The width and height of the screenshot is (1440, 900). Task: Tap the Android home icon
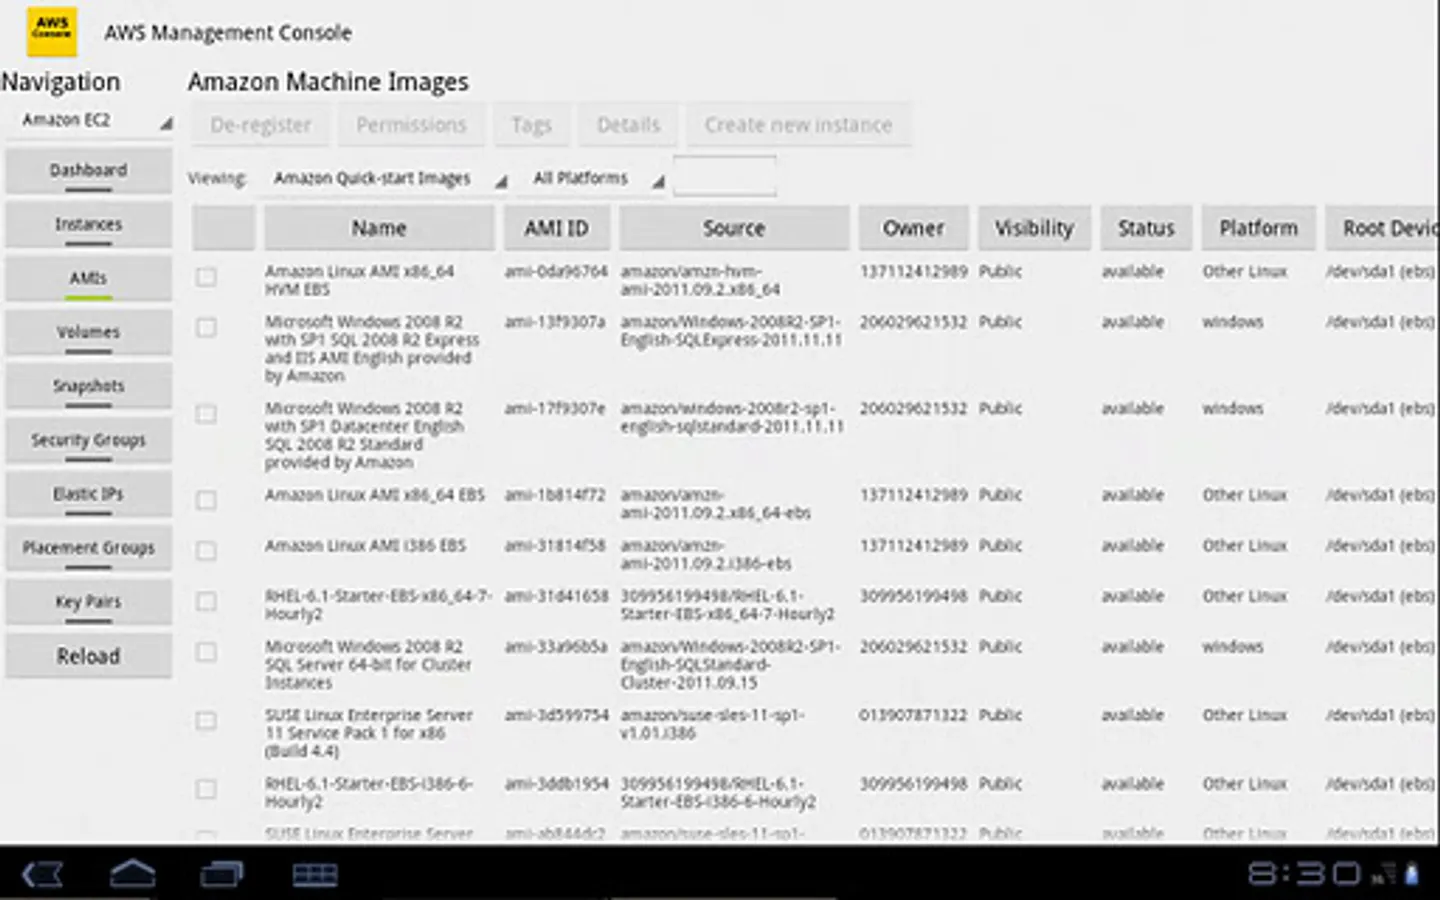click(132, 874)
